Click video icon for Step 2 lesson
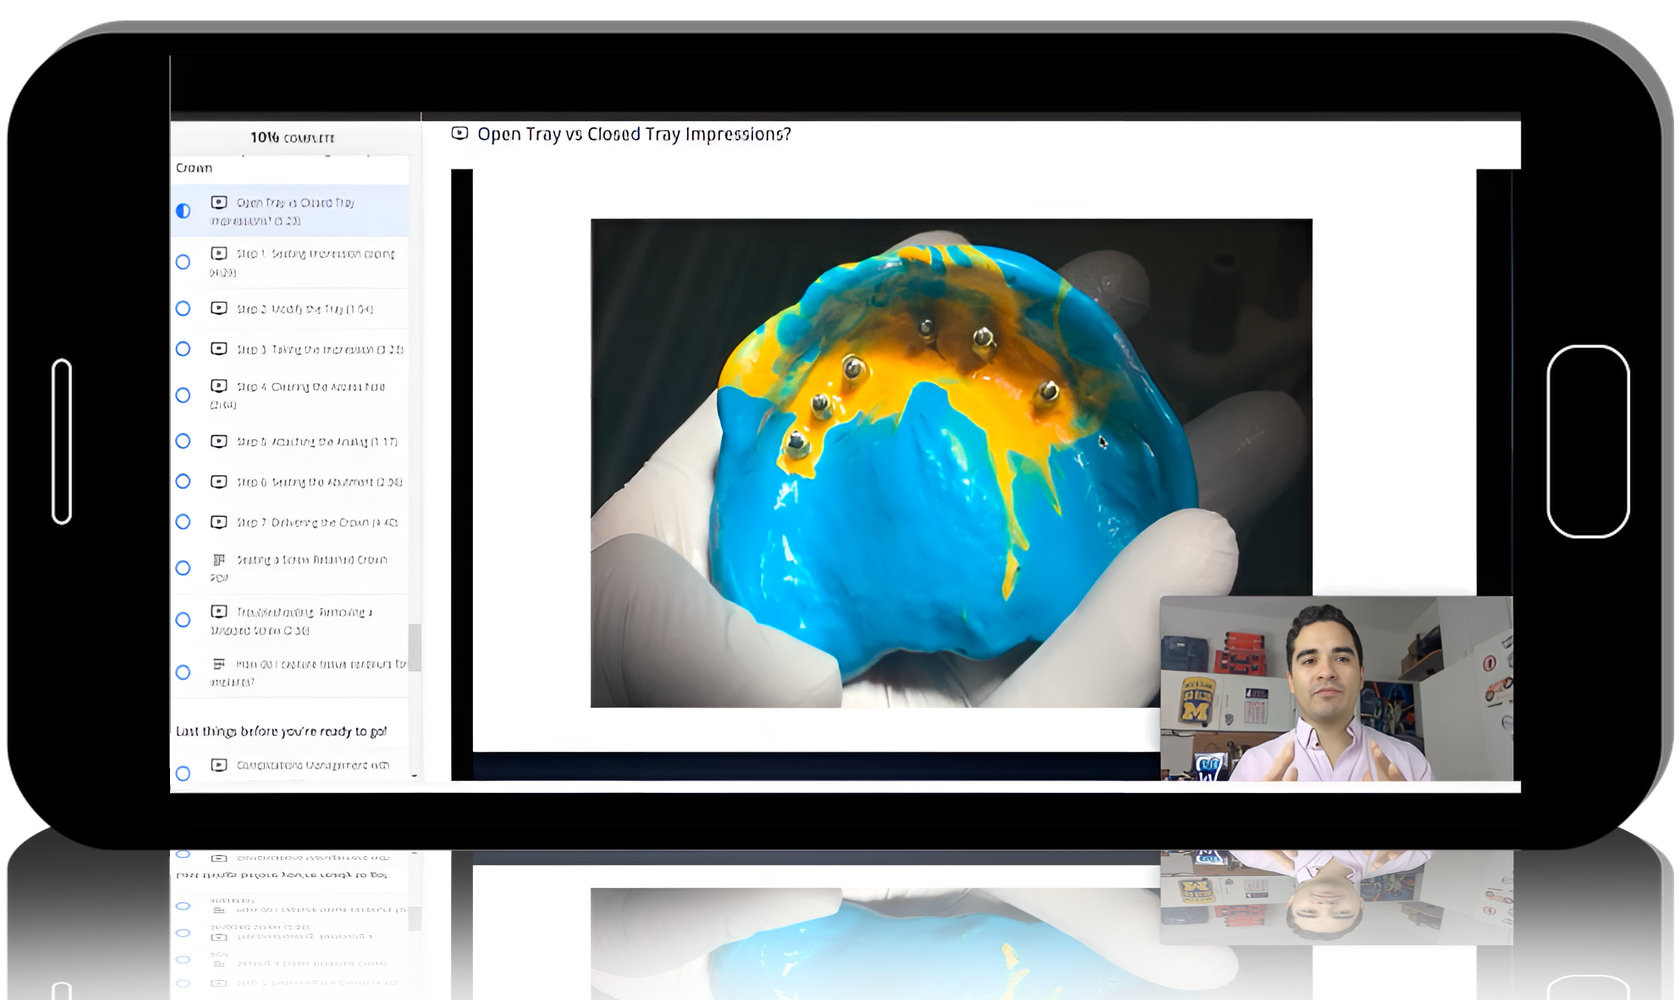This screenshot has width=1680, height=1000. click(219, 308)
